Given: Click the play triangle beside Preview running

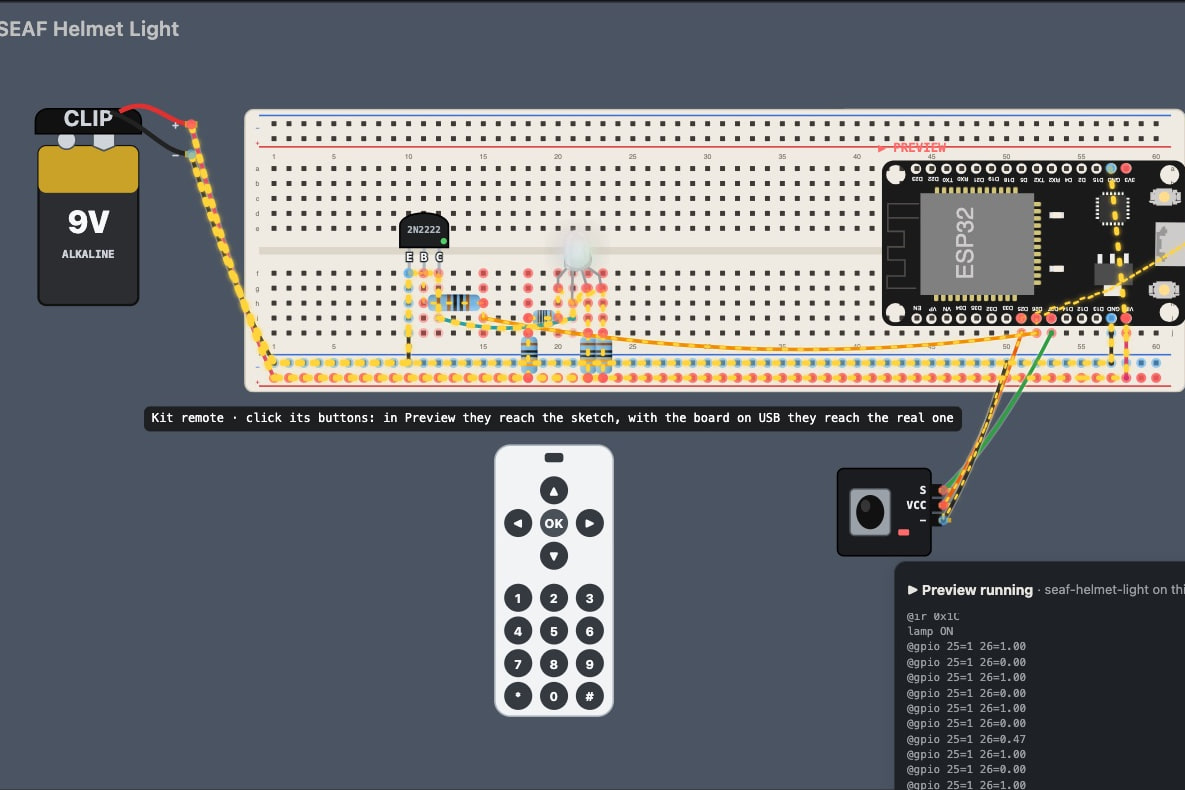Looking at the screenshot, I should pyautogui.click(x=912, y=590).
